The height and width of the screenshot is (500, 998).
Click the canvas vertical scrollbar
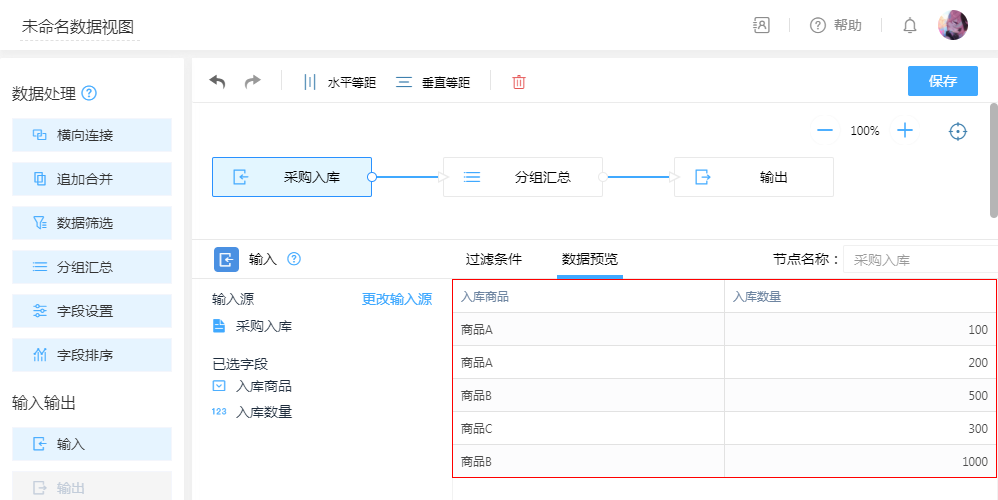point(993,160)
